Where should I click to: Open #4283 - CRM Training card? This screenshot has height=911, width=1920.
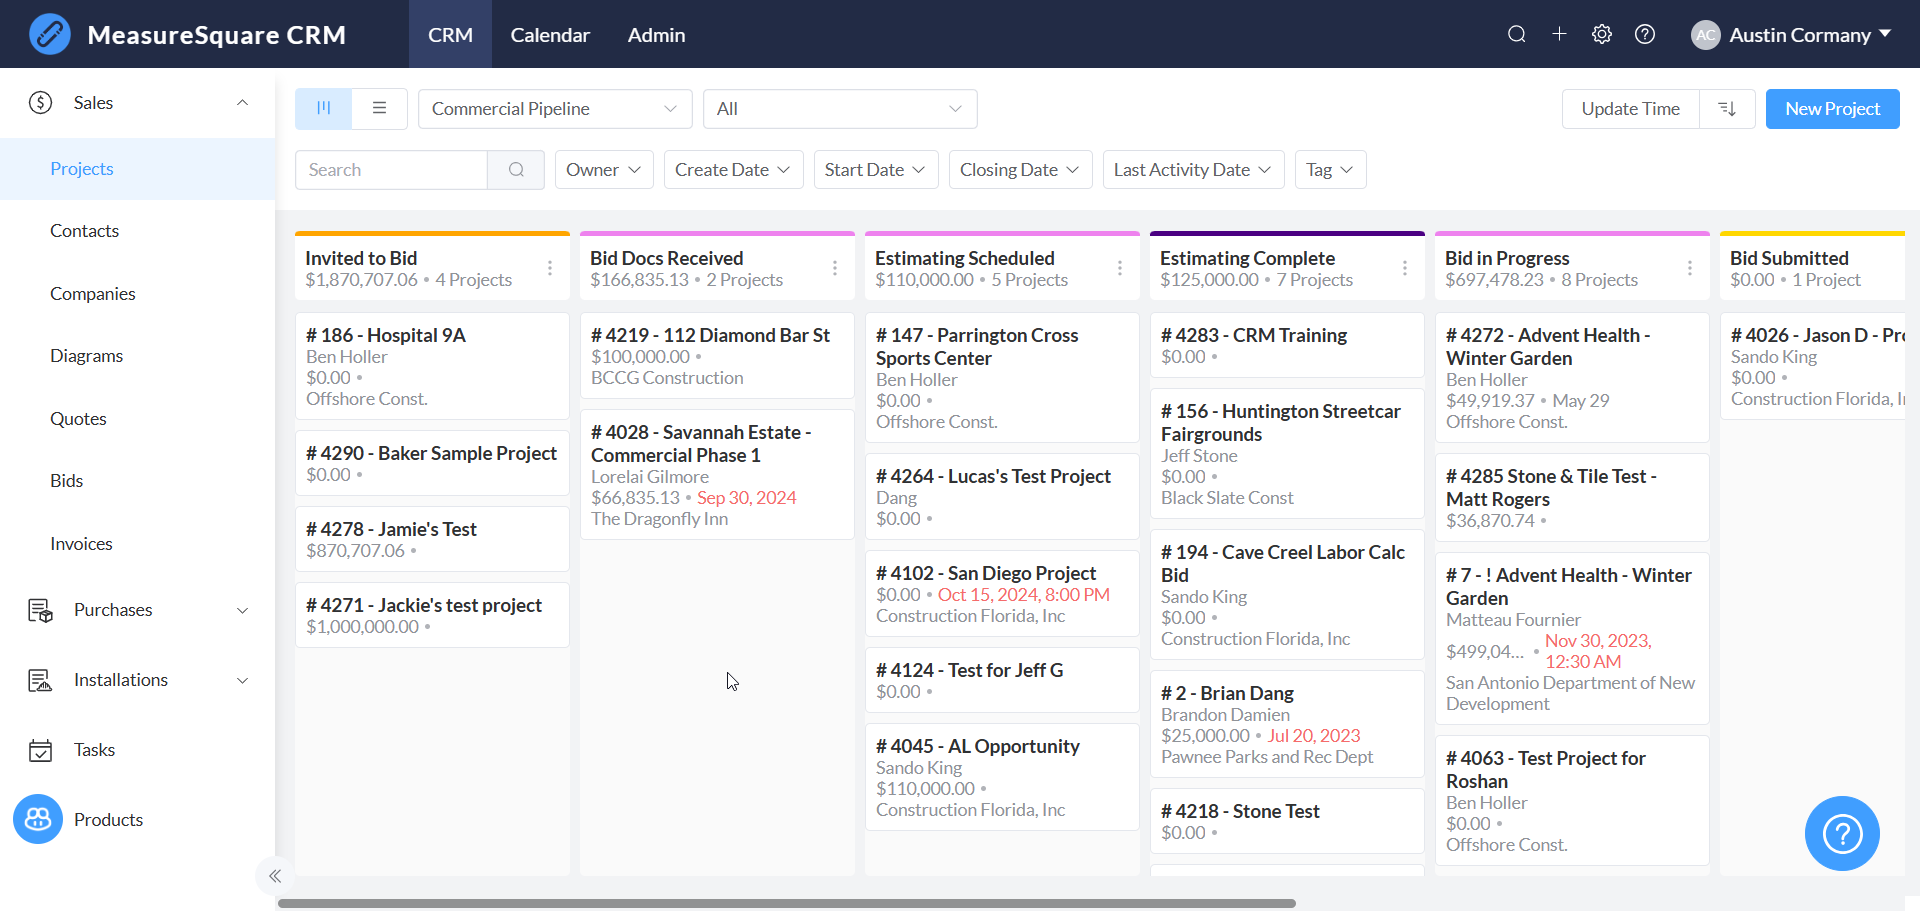[1287, 345]
